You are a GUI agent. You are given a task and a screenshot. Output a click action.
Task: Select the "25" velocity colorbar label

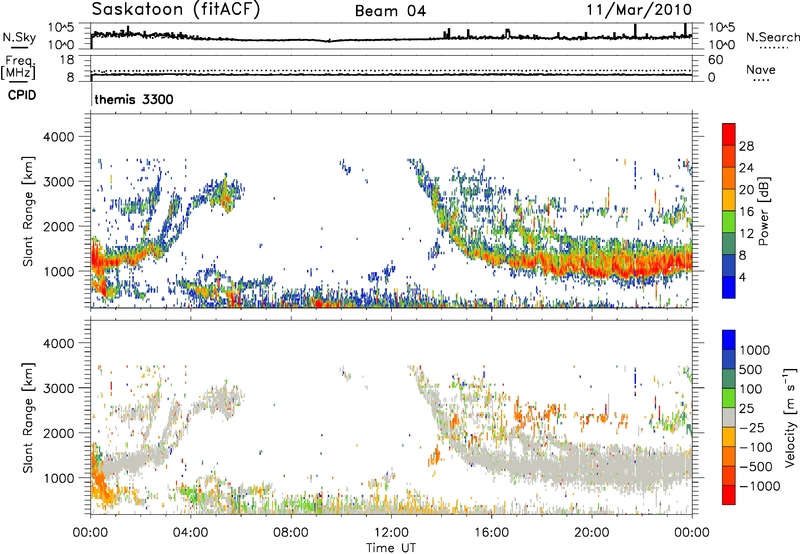746,409
